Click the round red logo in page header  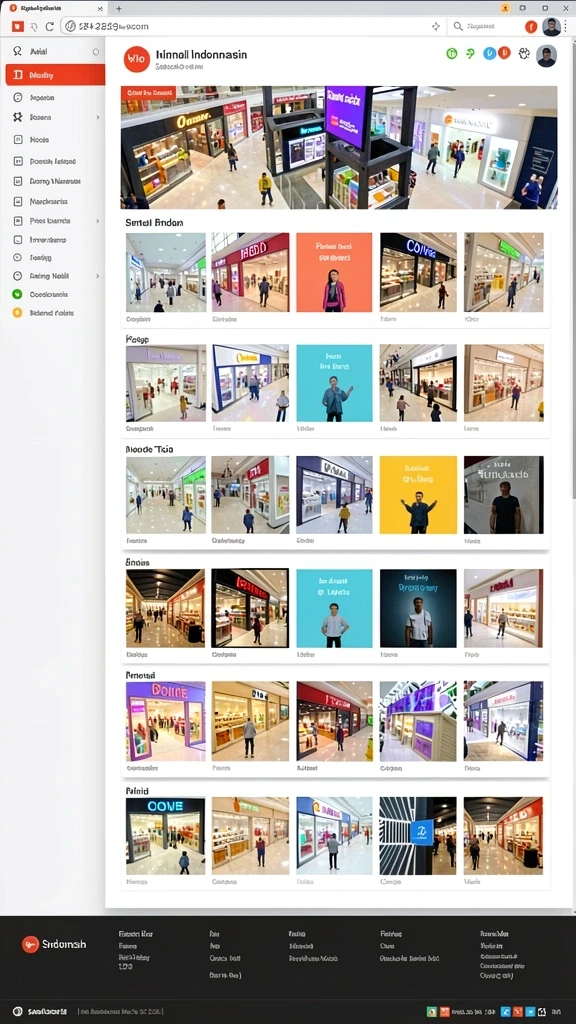click(136, 59)
